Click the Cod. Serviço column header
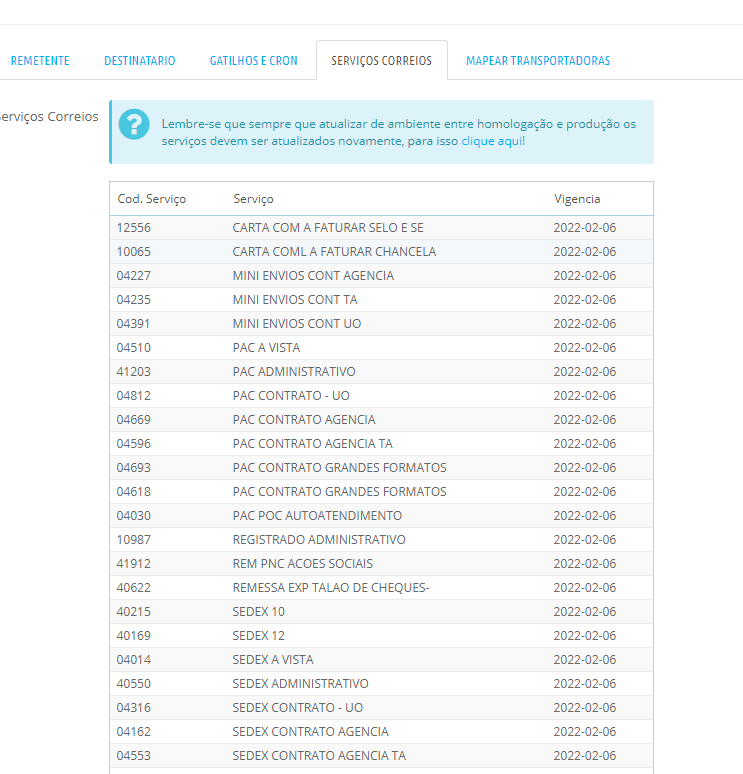The width and height of the screenshot is (743, 774). [x=151, y=199]
